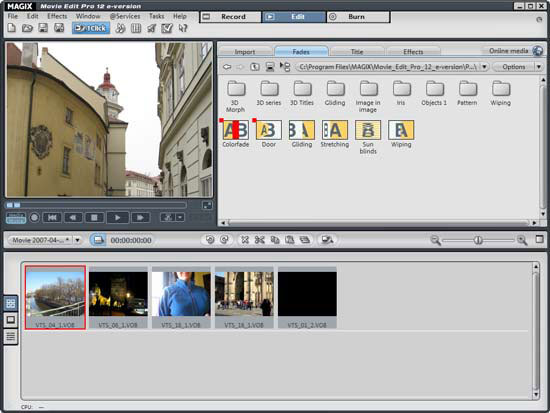Screen dimensions: 550x413
Task: Cut with the scissors icon
Action: click(260, 240)
